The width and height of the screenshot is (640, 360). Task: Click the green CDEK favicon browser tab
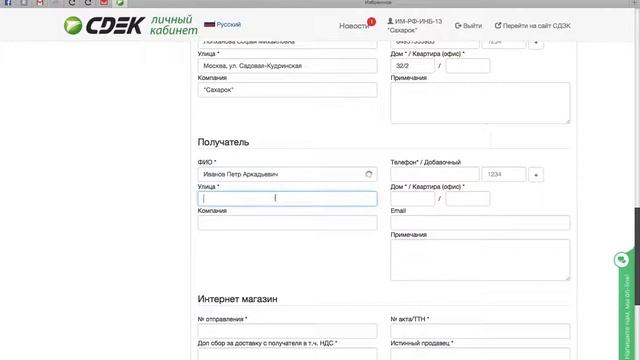(120, 3)
